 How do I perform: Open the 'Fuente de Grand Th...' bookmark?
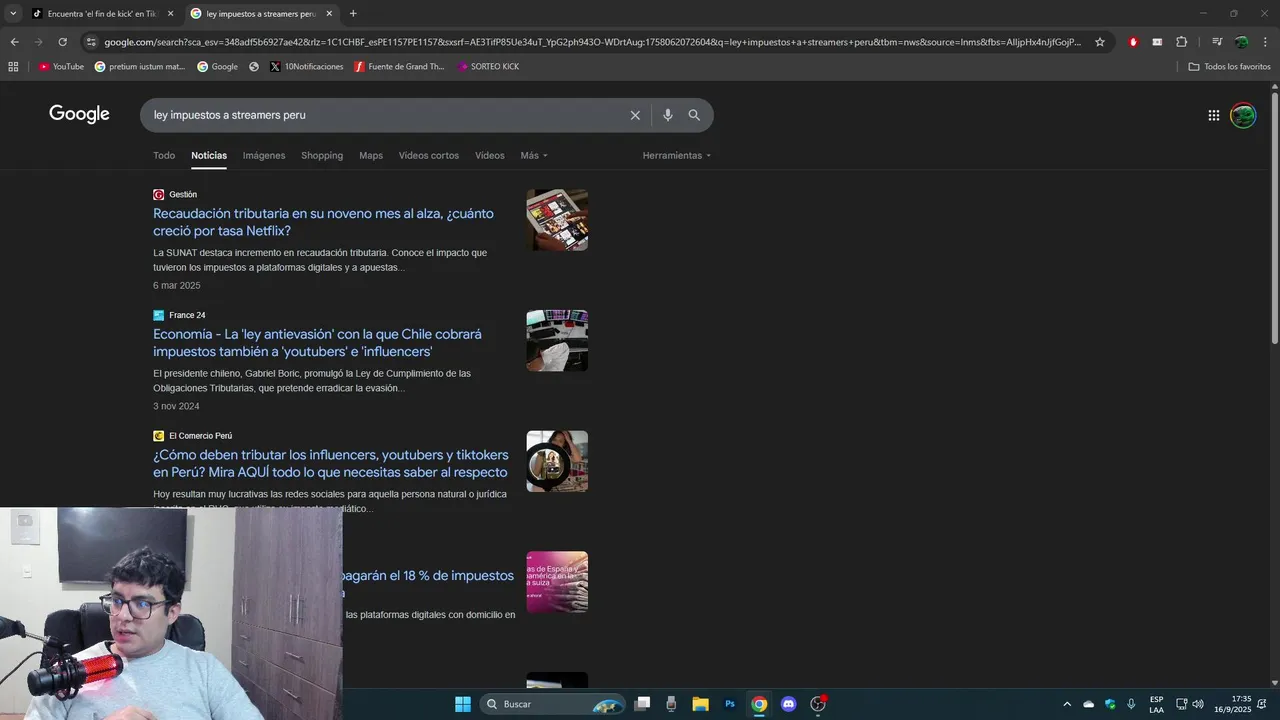(399, 67)
